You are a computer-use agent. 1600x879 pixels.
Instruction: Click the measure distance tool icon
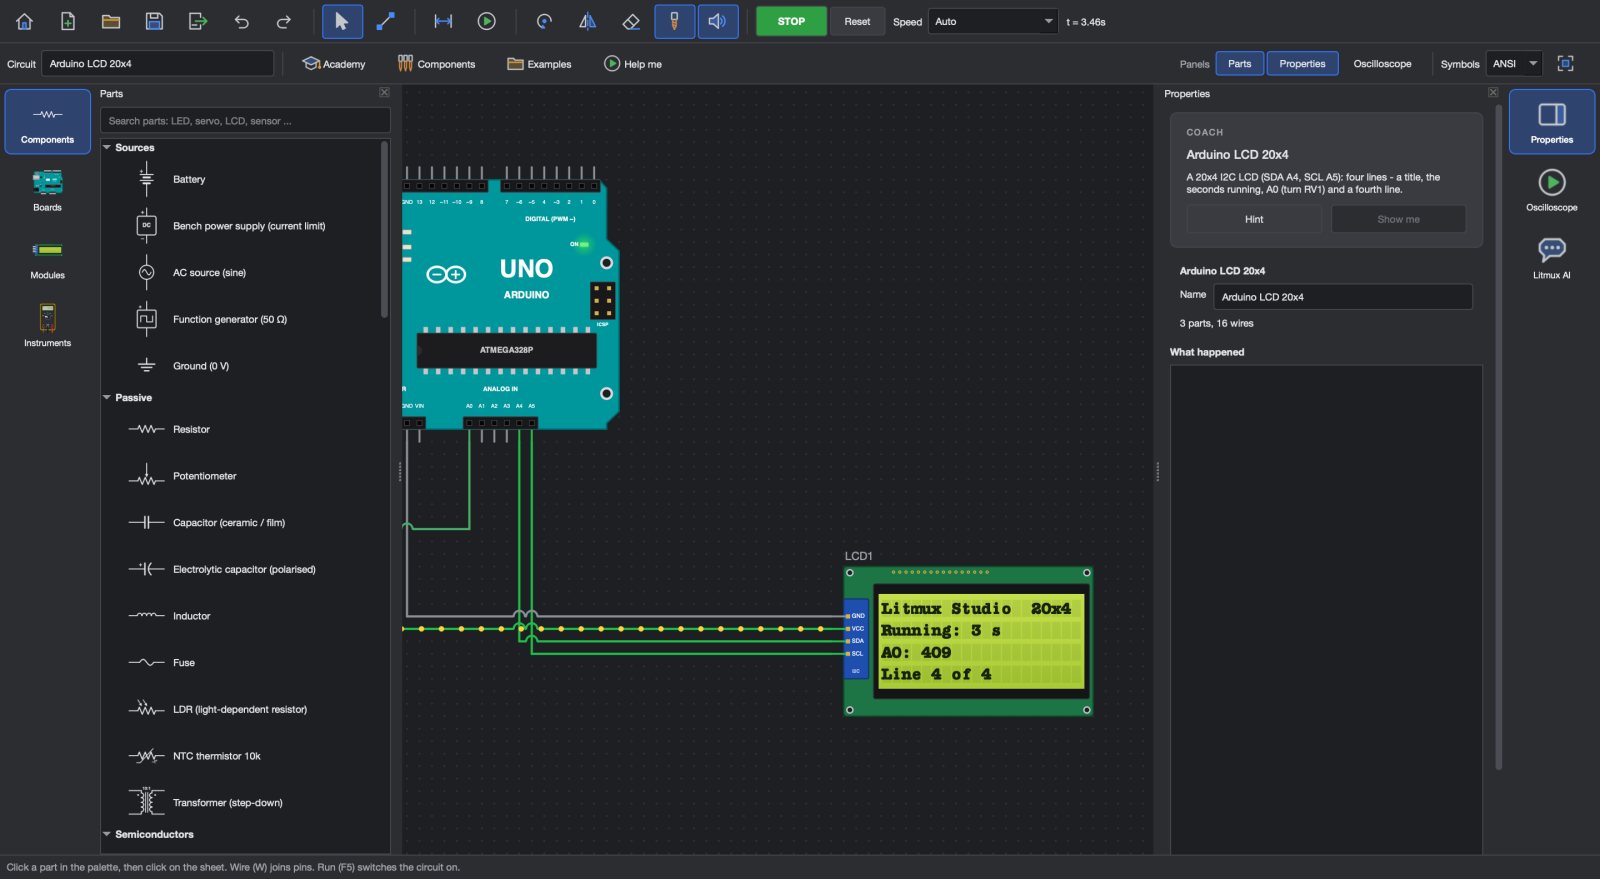(x=443, y=21)
